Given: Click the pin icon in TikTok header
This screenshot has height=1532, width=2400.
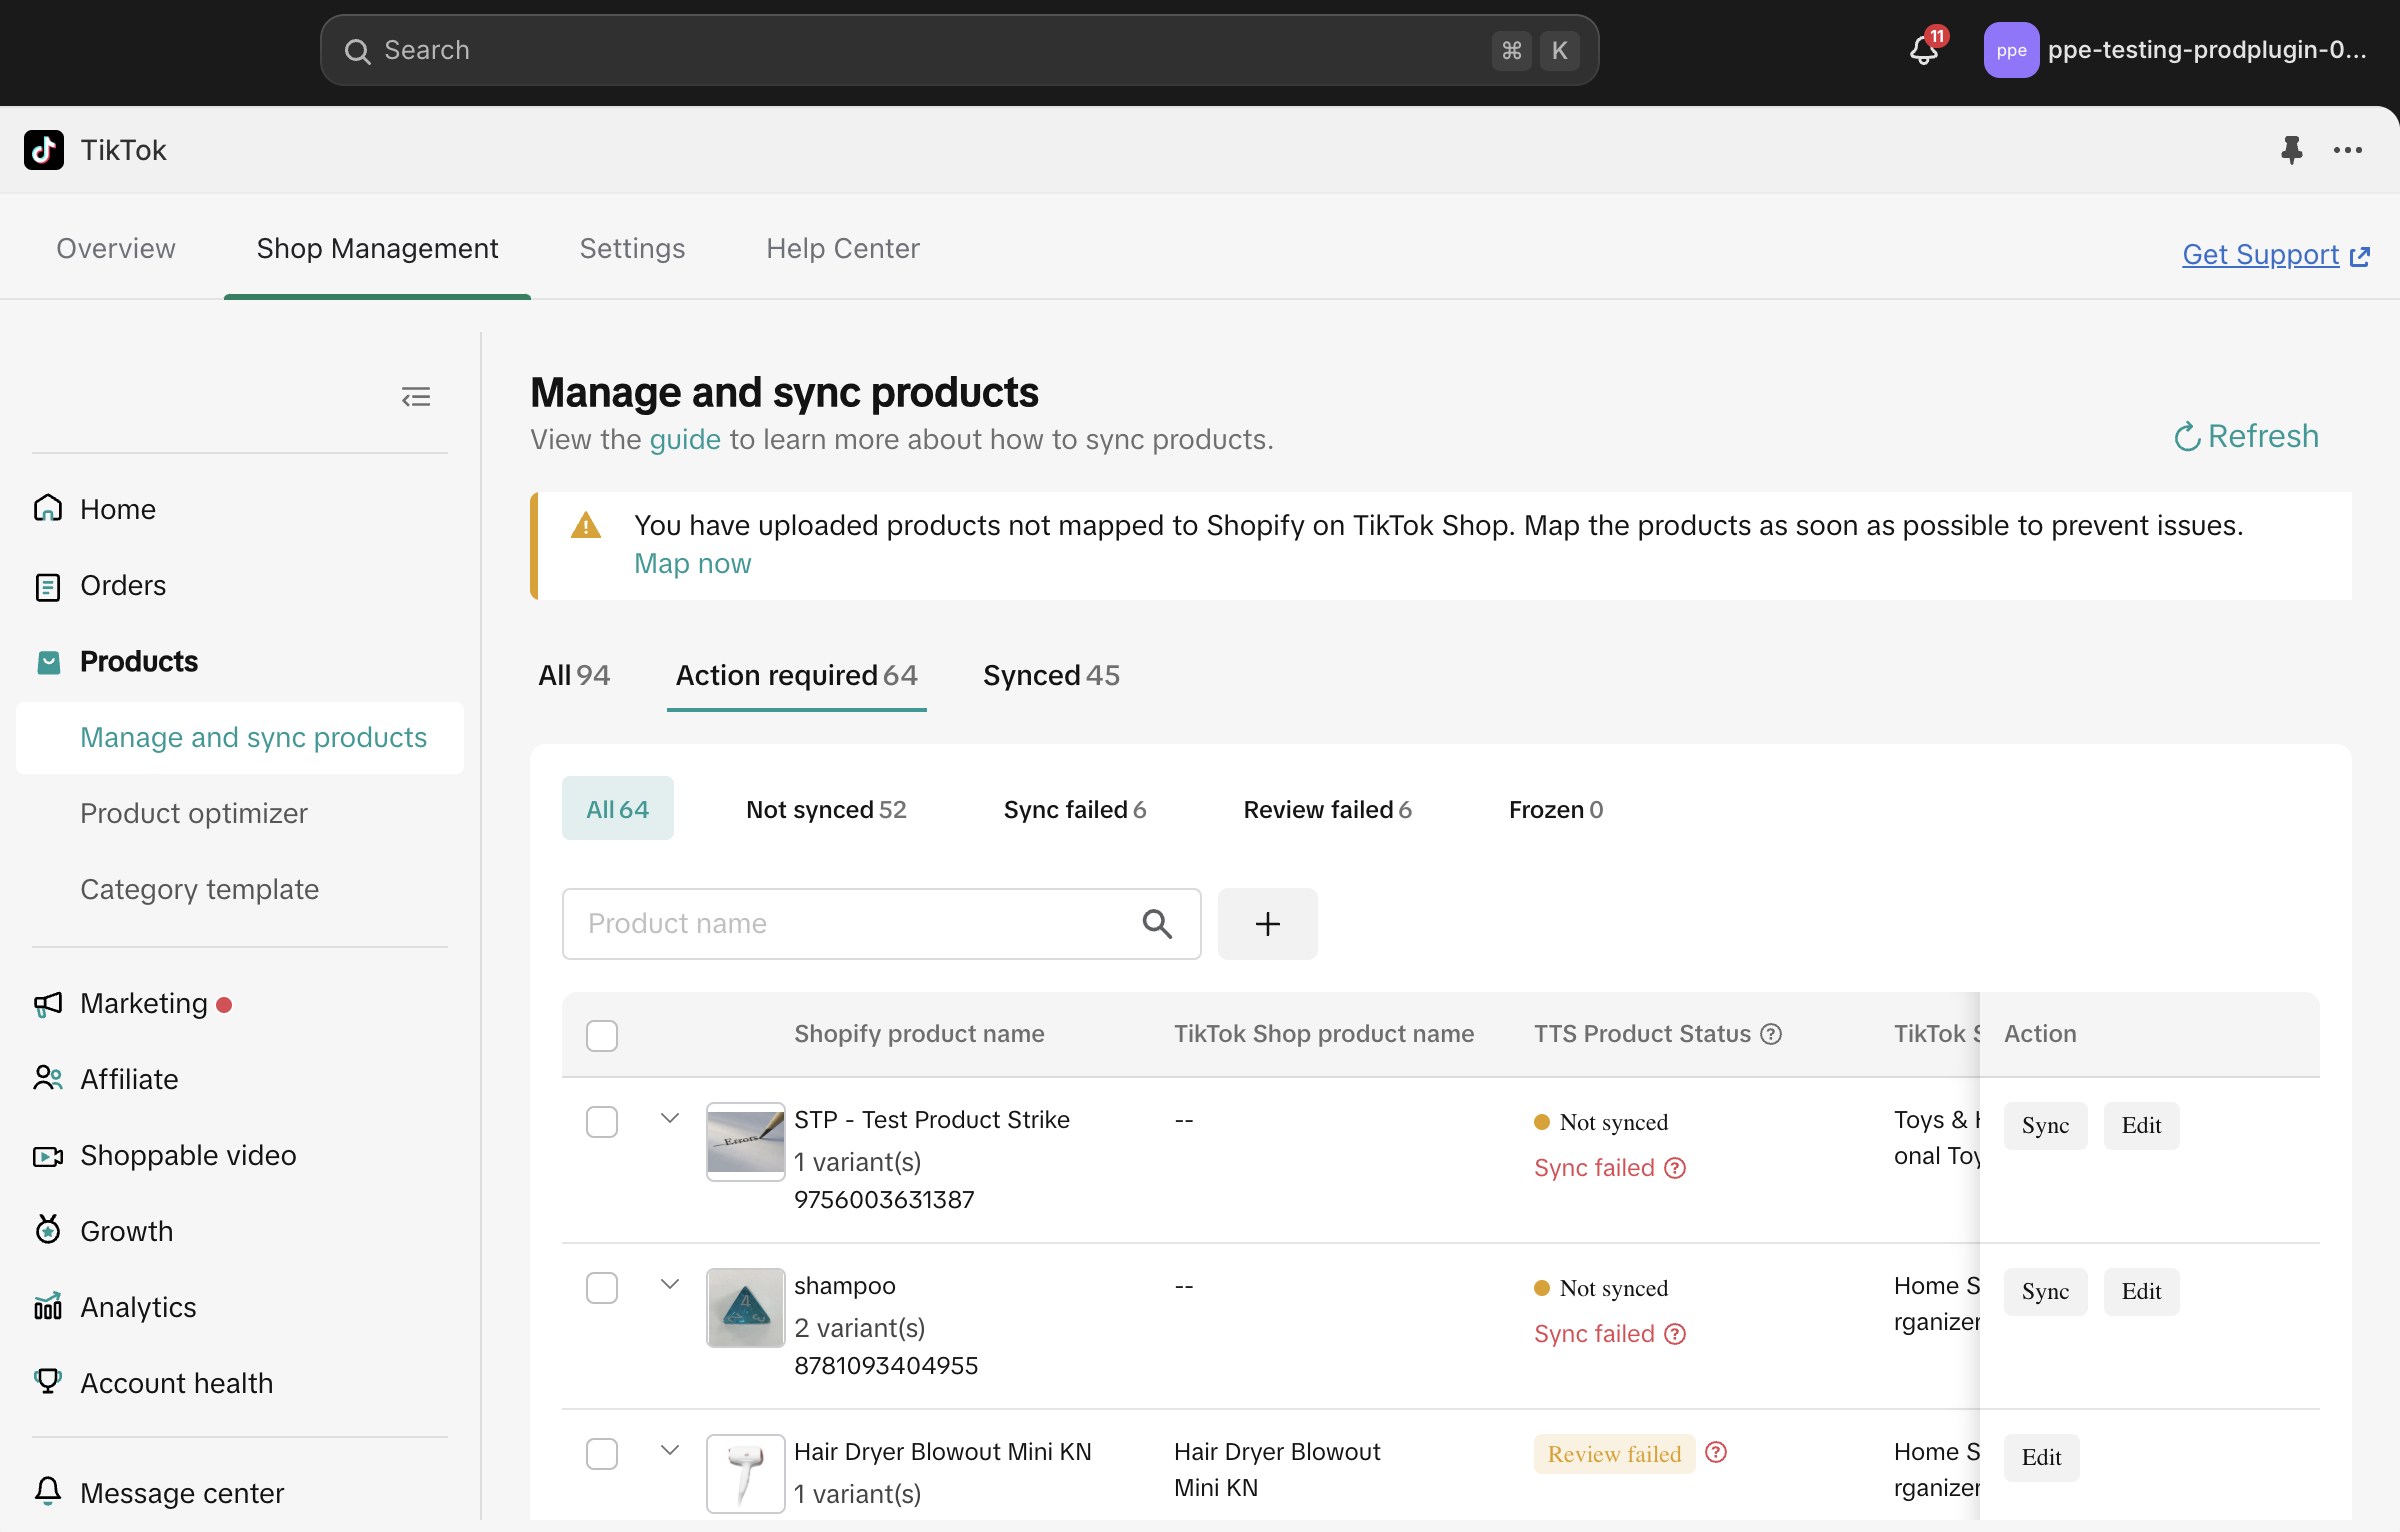Looking at the screenshot, I should (x=2291, y=150).
